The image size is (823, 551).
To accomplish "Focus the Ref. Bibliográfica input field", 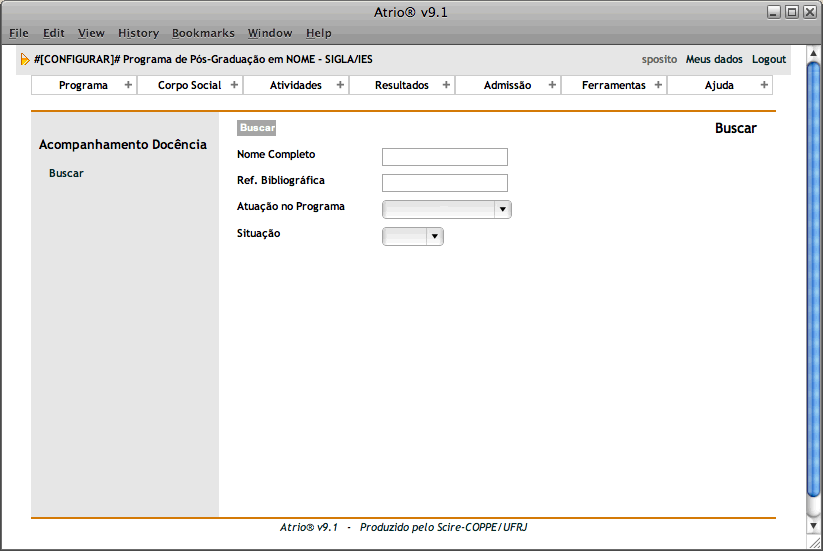I will tap(445, 183).
